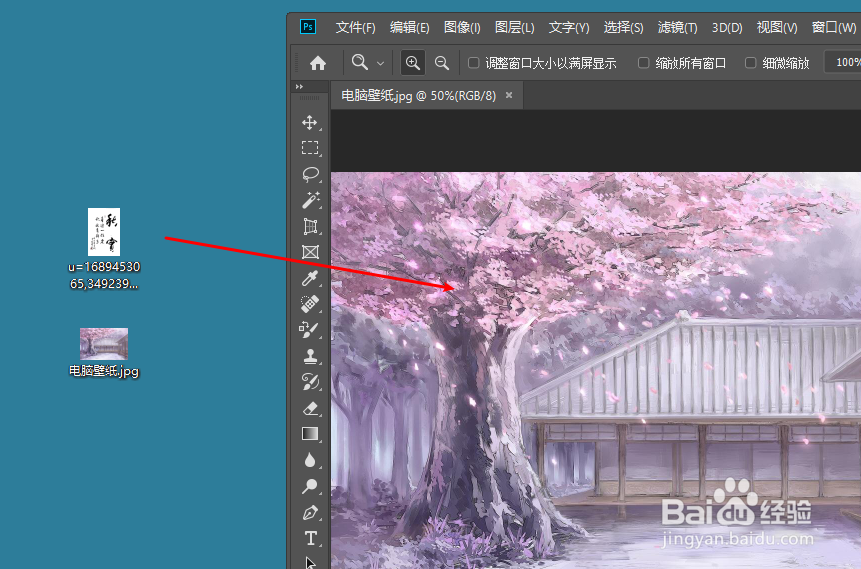
Task: Enable 细微缩放 checkbox
Action: tap(751, 63)
